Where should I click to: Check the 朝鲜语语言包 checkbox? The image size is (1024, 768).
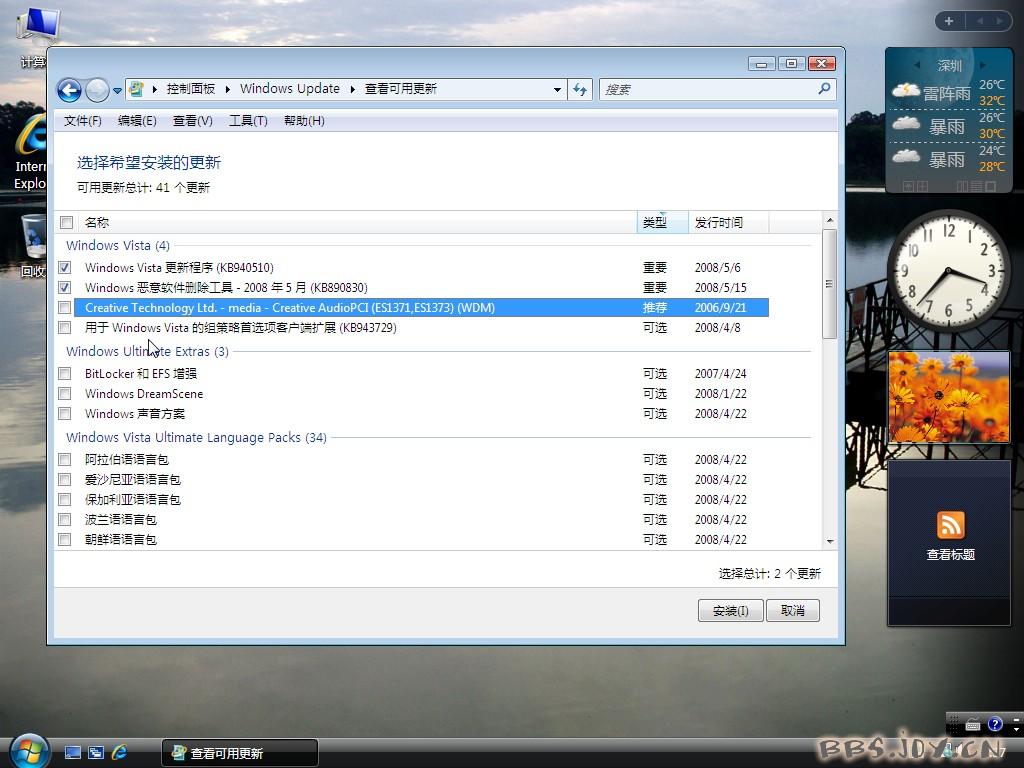(65, 539)
